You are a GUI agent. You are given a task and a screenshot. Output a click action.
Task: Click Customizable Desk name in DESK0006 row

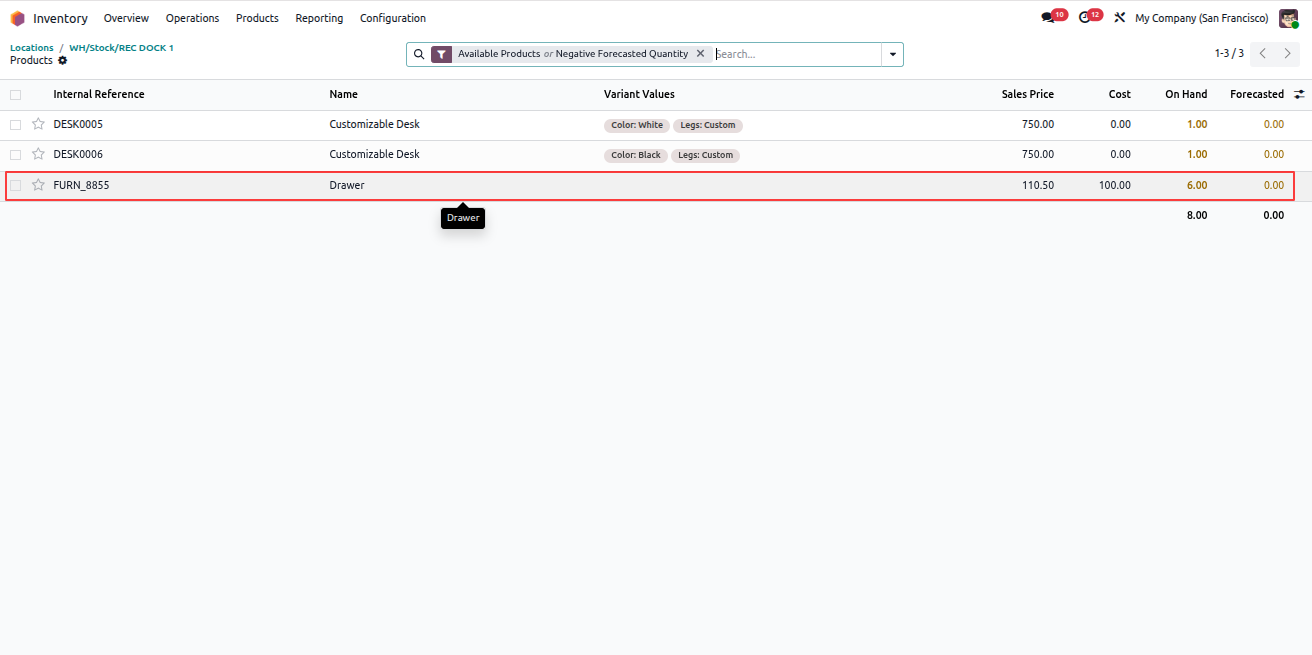(374, 154)
